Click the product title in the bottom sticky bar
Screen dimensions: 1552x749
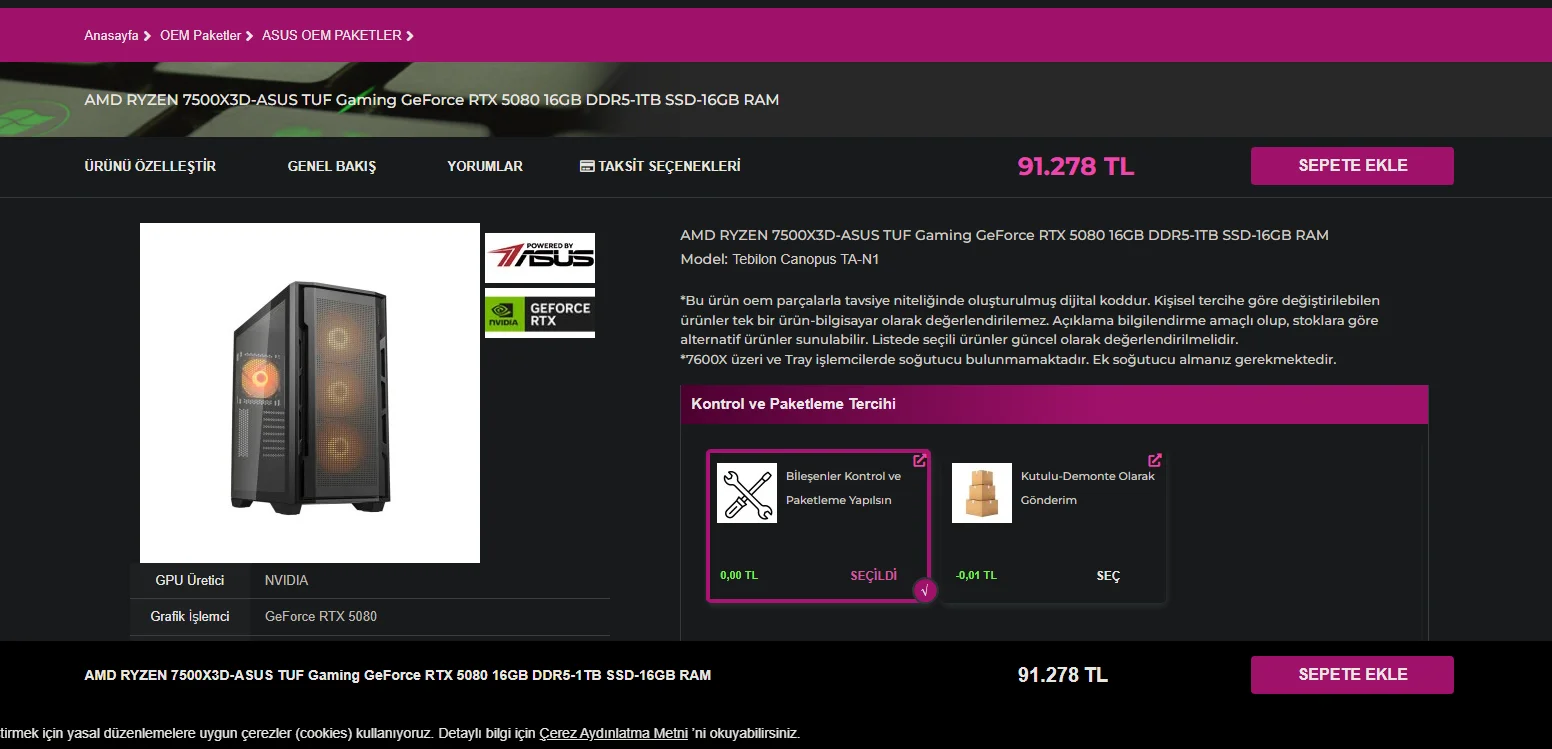click(398, 675)
